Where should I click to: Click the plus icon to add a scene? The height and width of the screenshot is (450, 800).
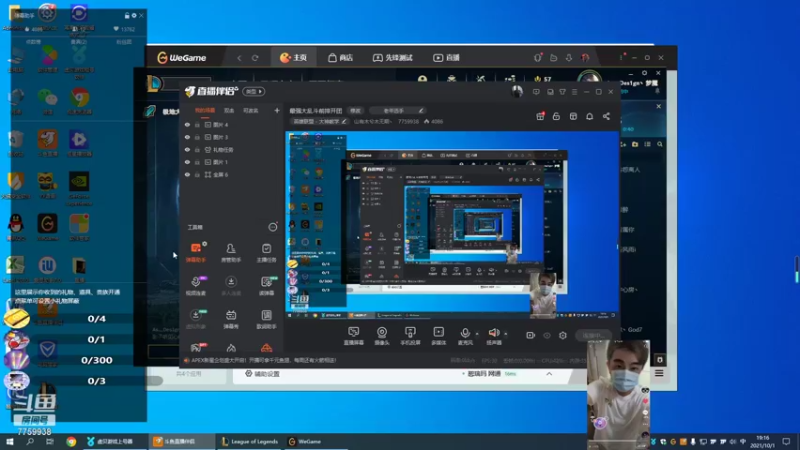tap(277, 110)
